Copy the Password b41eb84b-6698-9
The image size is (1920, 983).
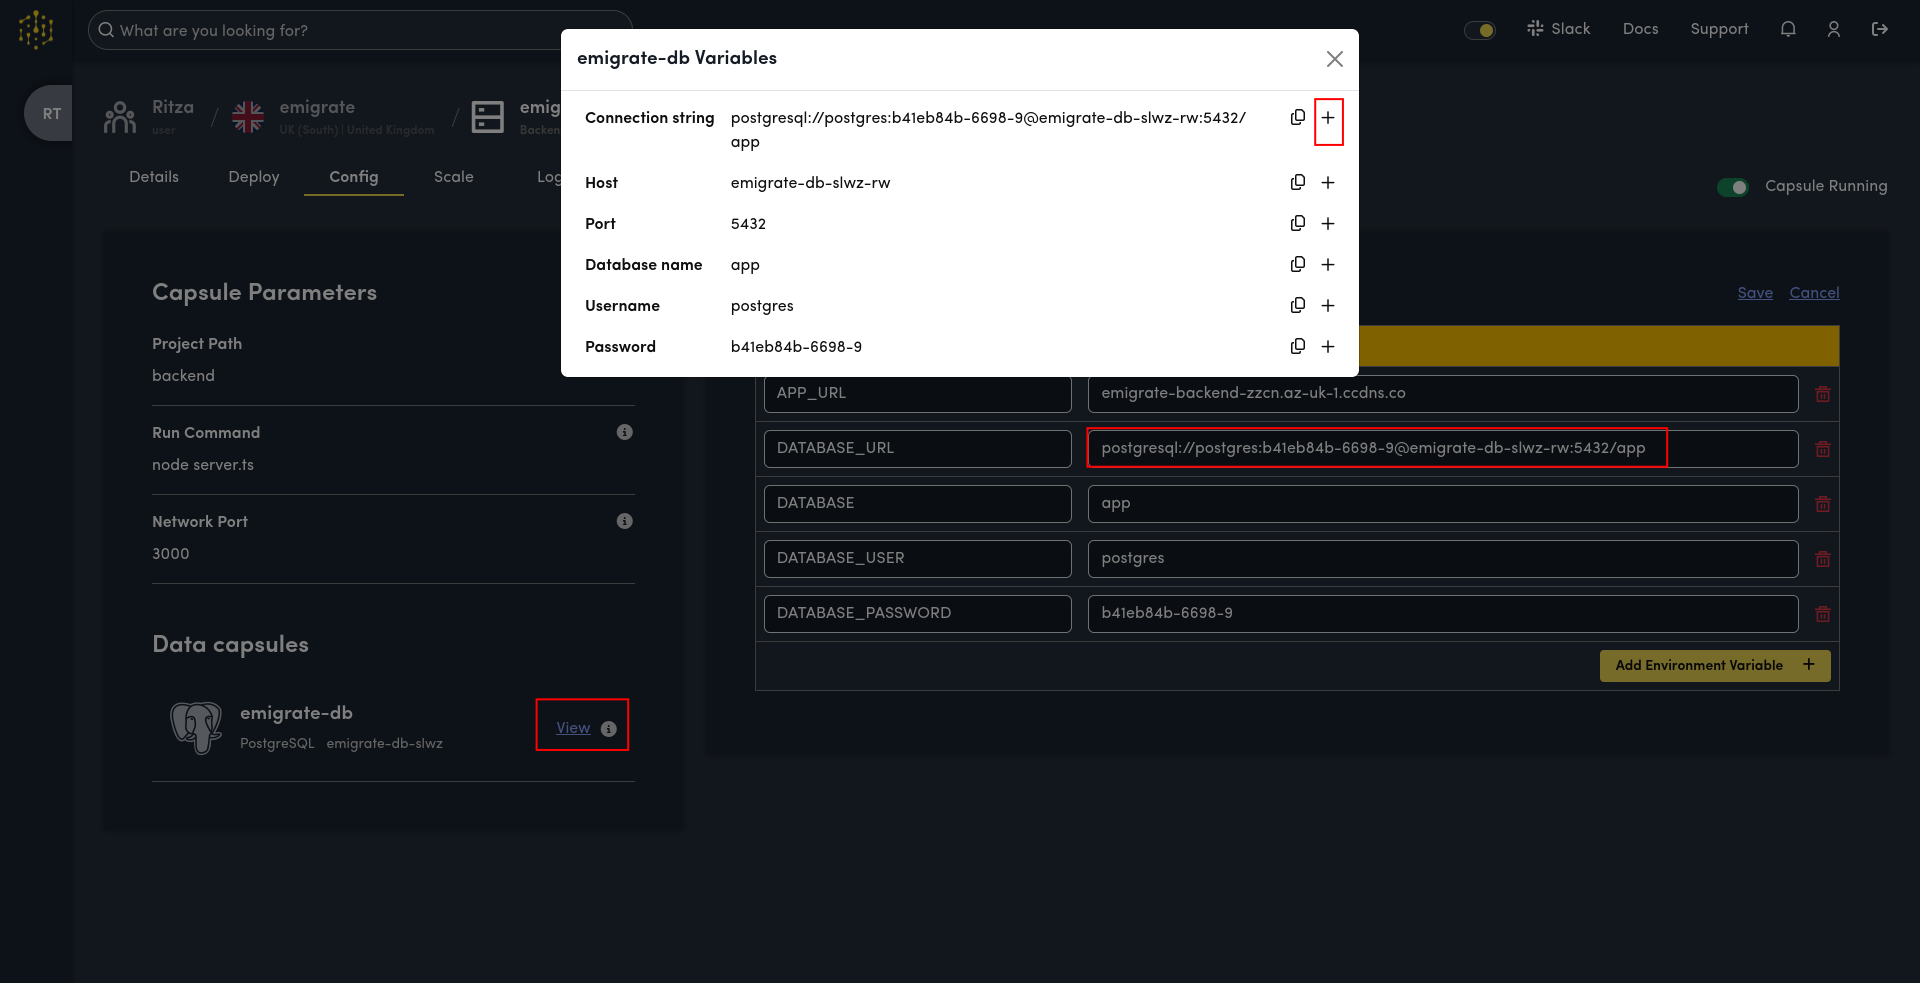click(1297, 346)
